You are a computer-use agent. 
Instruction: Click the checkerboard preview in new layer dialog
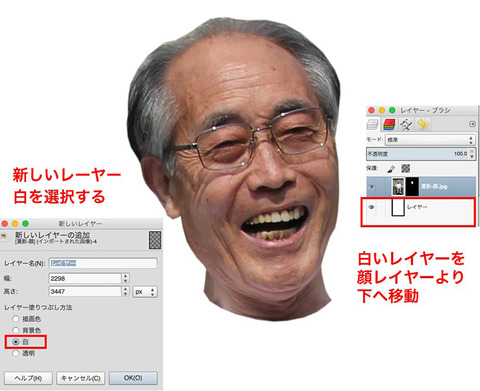155,240
